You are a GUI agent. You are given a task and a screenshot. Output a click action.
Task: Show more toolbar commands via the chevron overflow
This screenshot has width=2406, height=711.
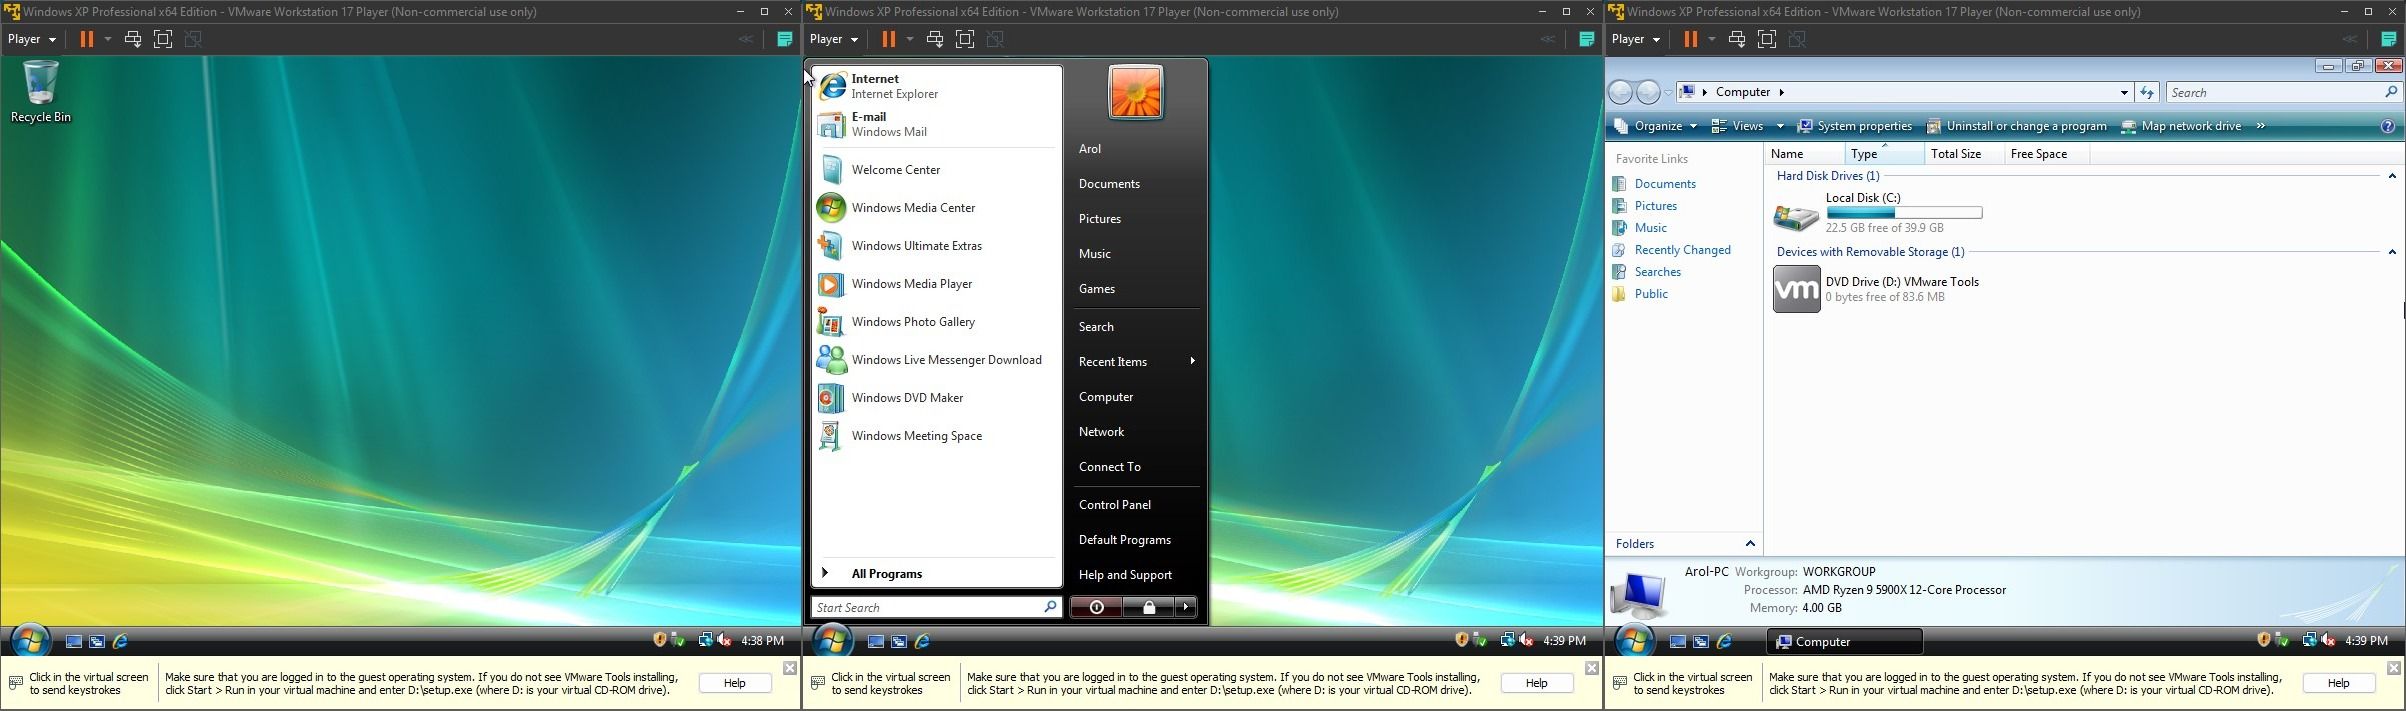(2261, 126)
